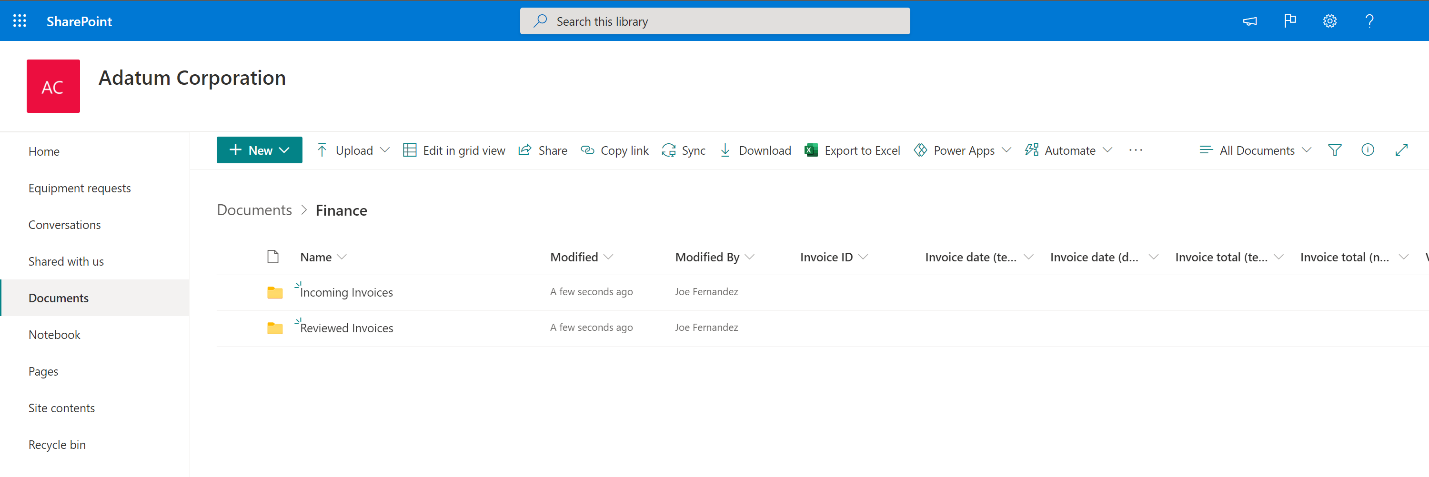The image size is (1429, 477).
Task: Click the Adatum Corporation site title
Action: (x=192, y=78)
